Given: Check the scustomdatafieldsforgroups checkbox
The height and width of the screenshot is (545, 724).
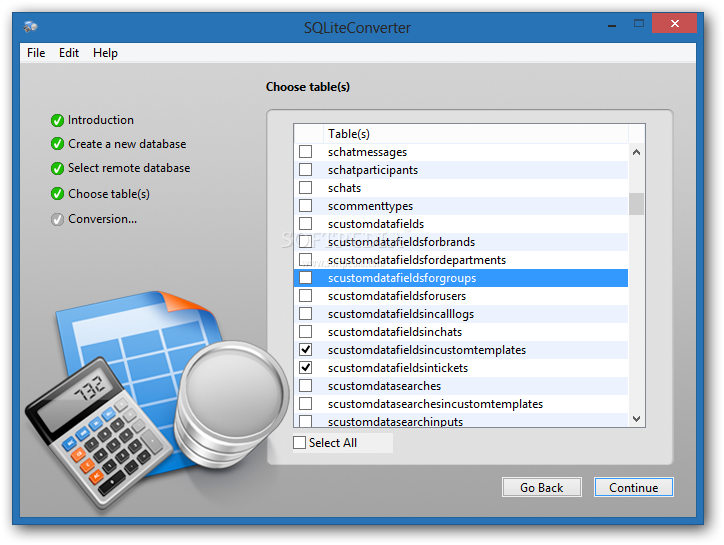Looking at the screenshot, I should tap(305, 278).
